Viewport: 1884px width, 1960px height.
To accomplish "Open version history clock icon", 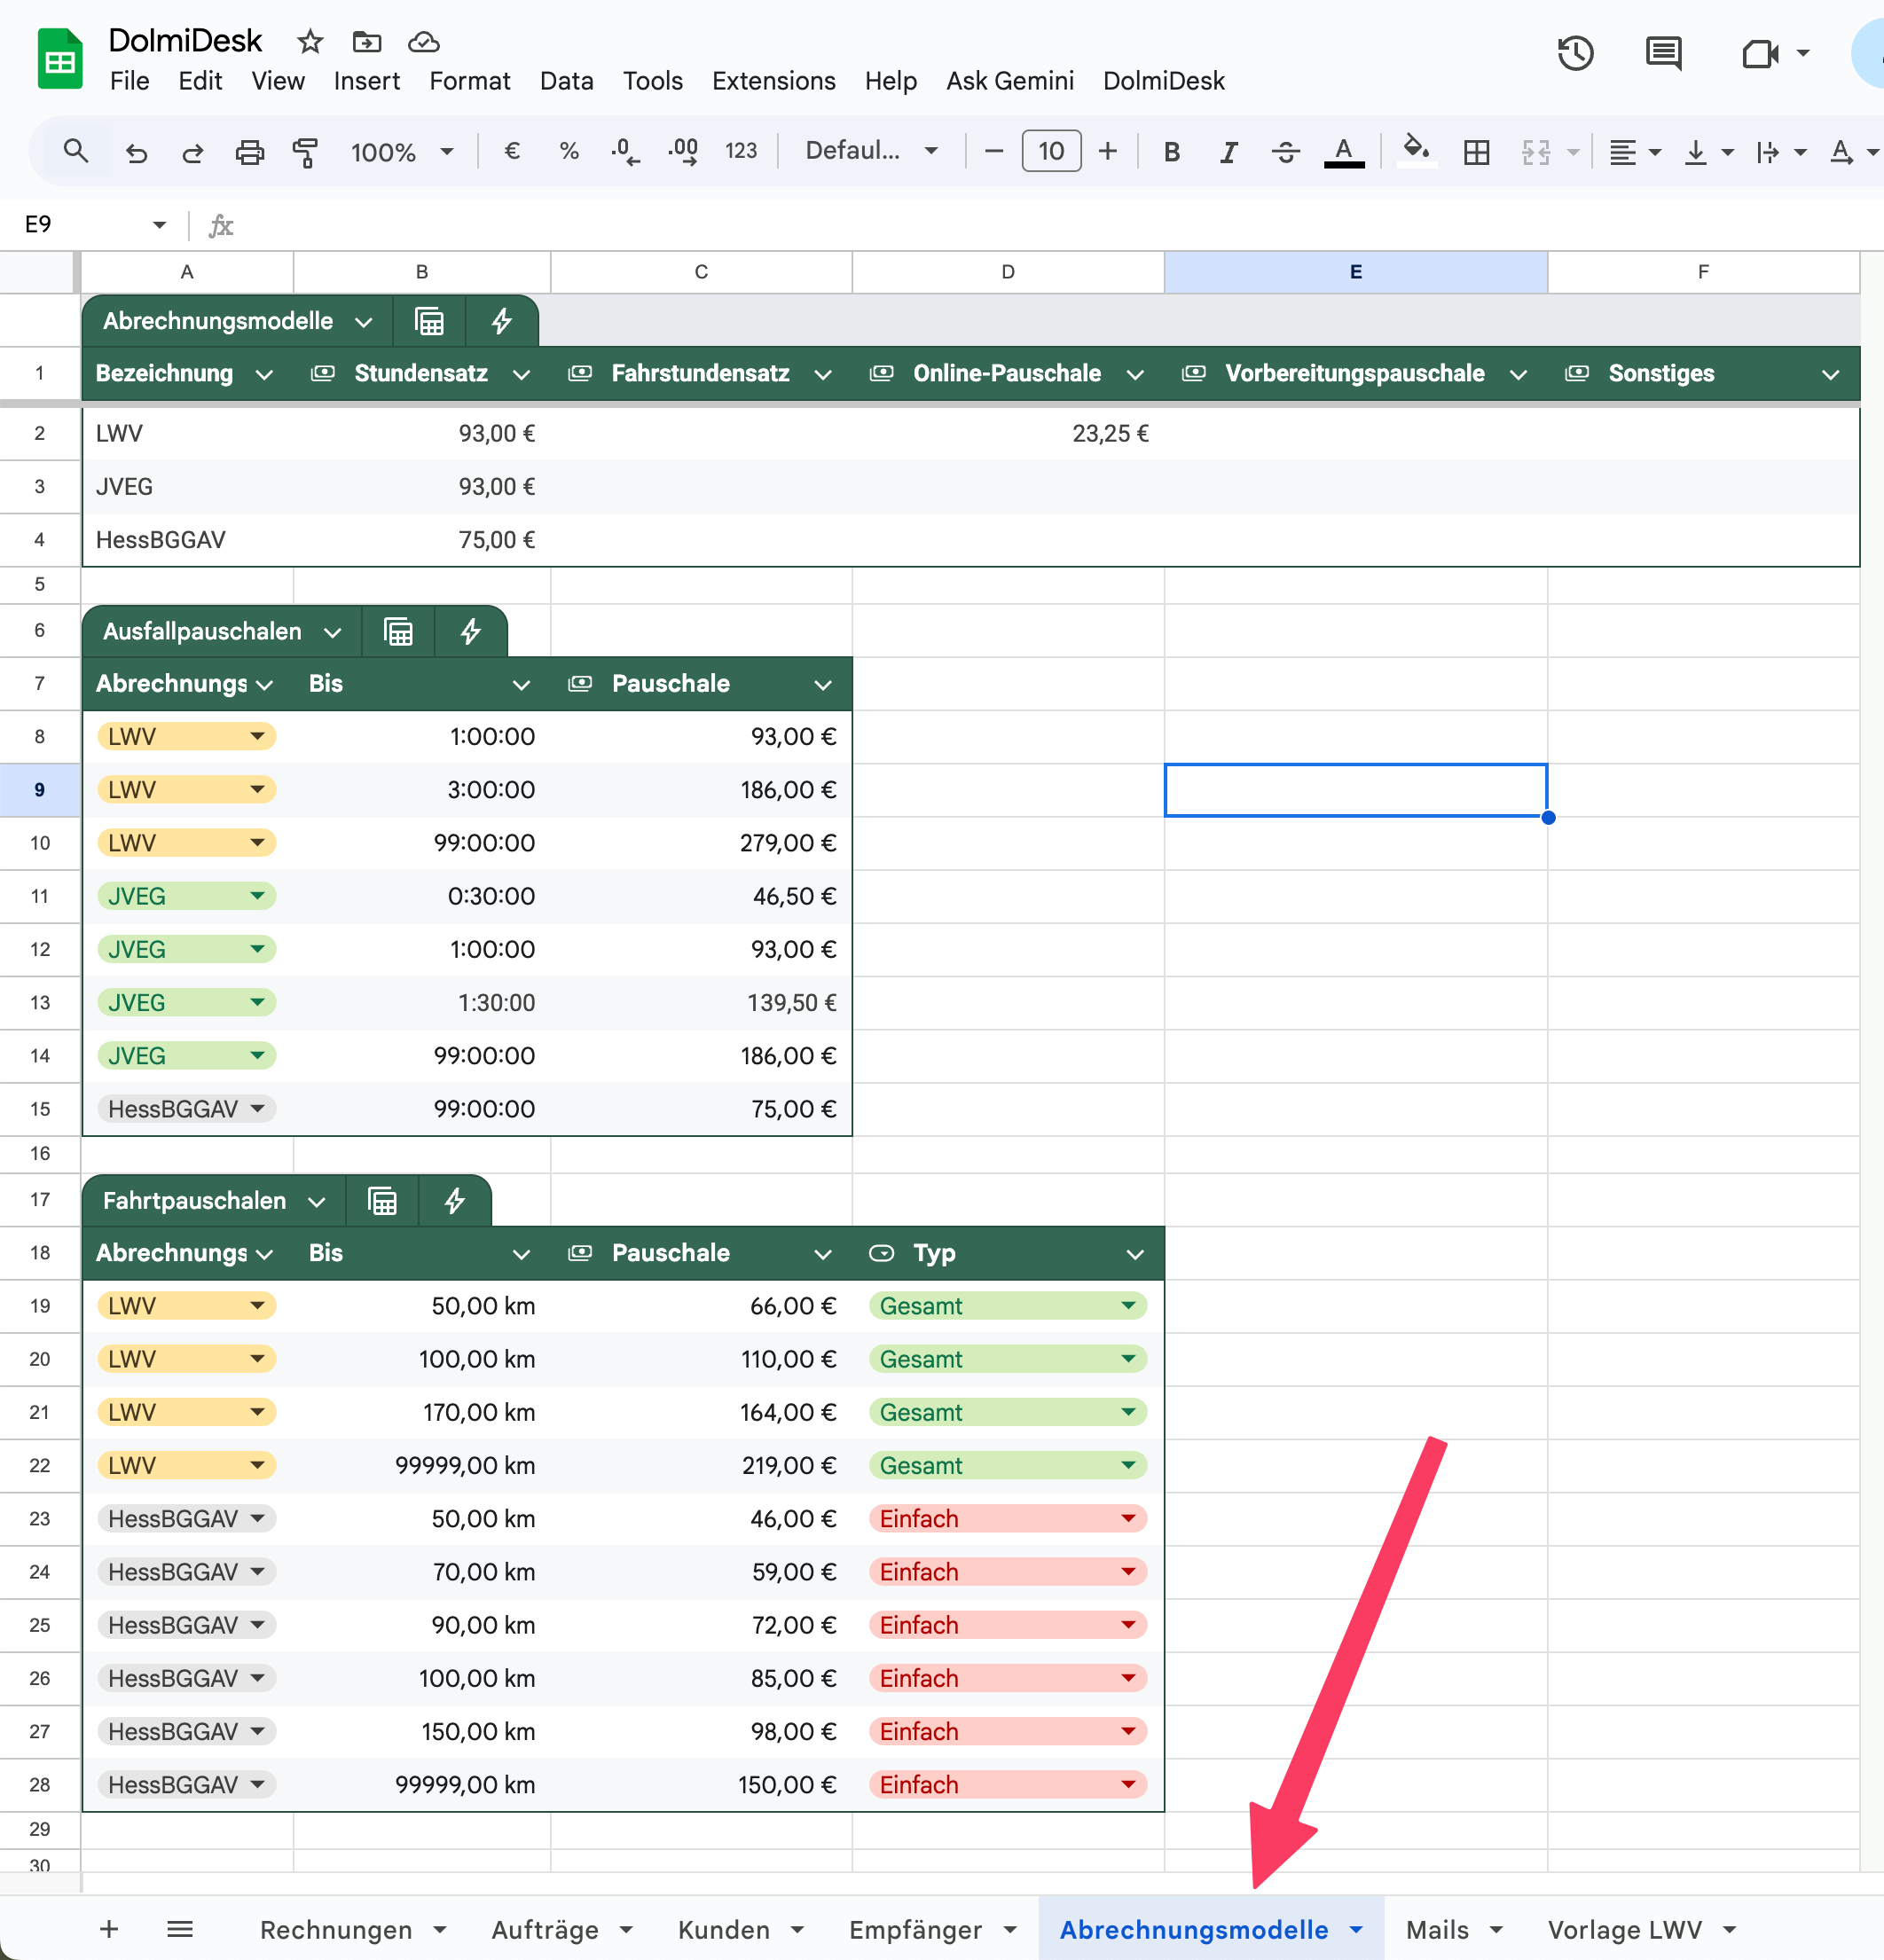I will point(1575,54).
